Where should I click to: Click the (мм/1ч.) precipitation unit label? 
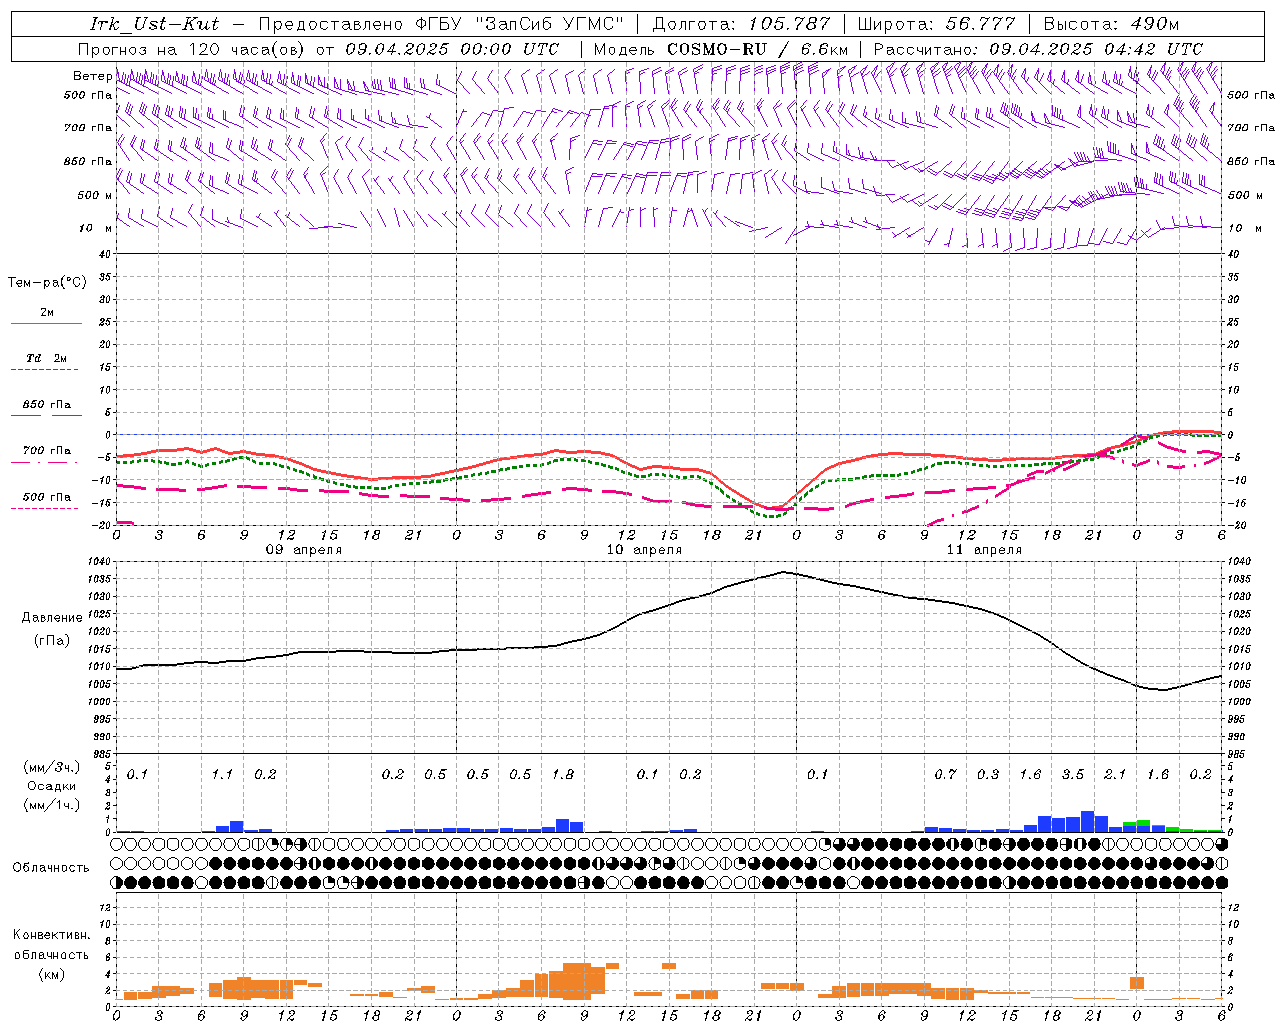pyautogui.click(x=52, y=805)
